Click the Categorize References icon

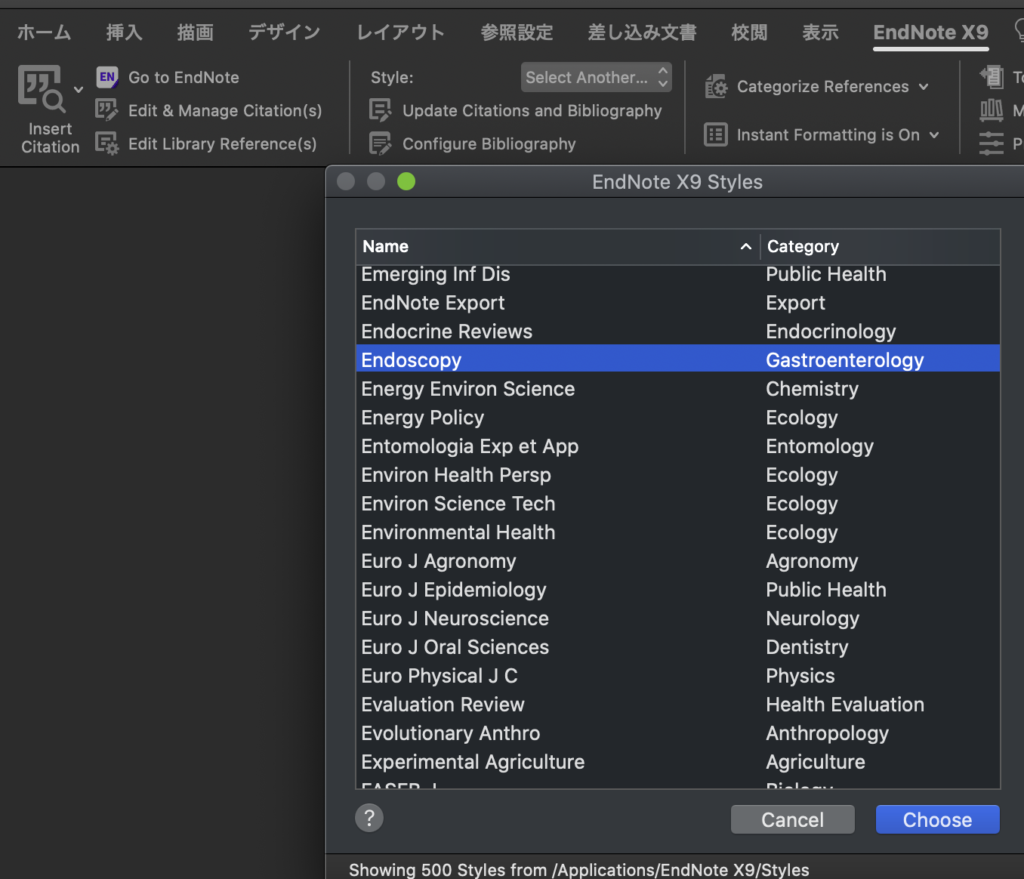(x=716, y=86)
